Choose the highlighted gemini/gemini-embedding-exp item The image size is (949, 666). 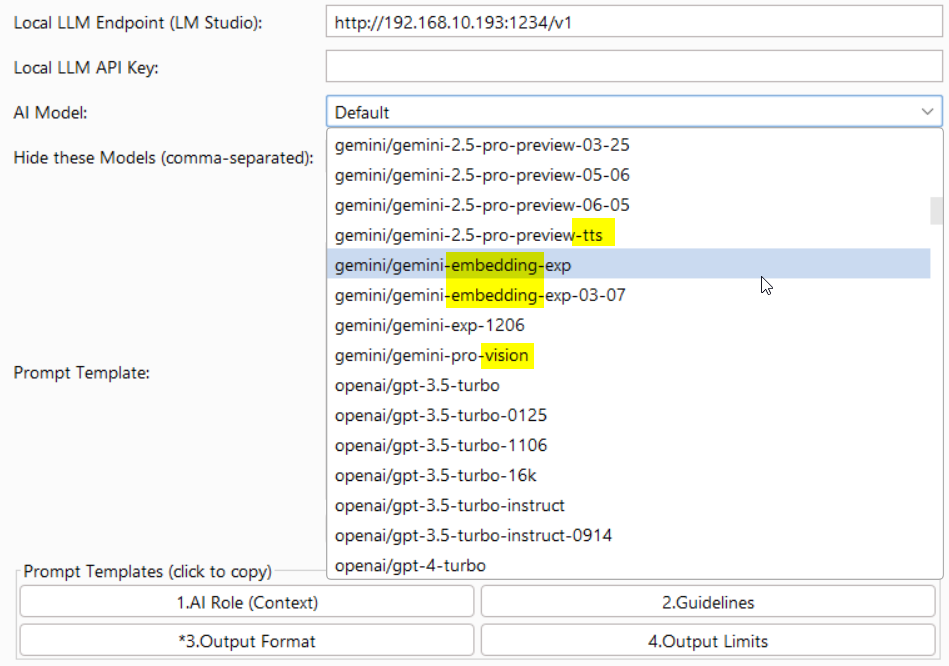click(x=628, y=265)
